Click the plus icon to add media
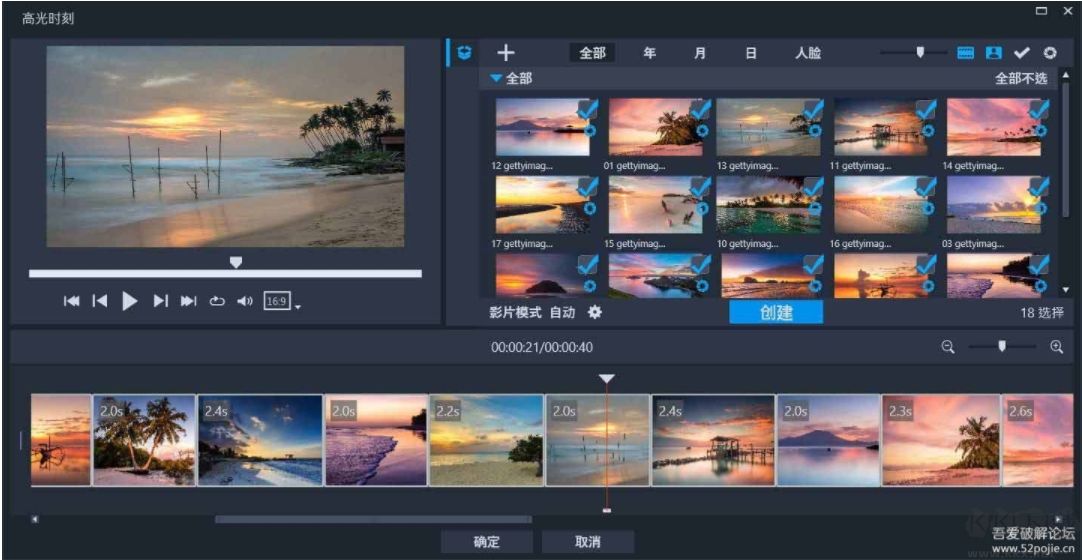1082x560 pixels. tap(506, 53)
